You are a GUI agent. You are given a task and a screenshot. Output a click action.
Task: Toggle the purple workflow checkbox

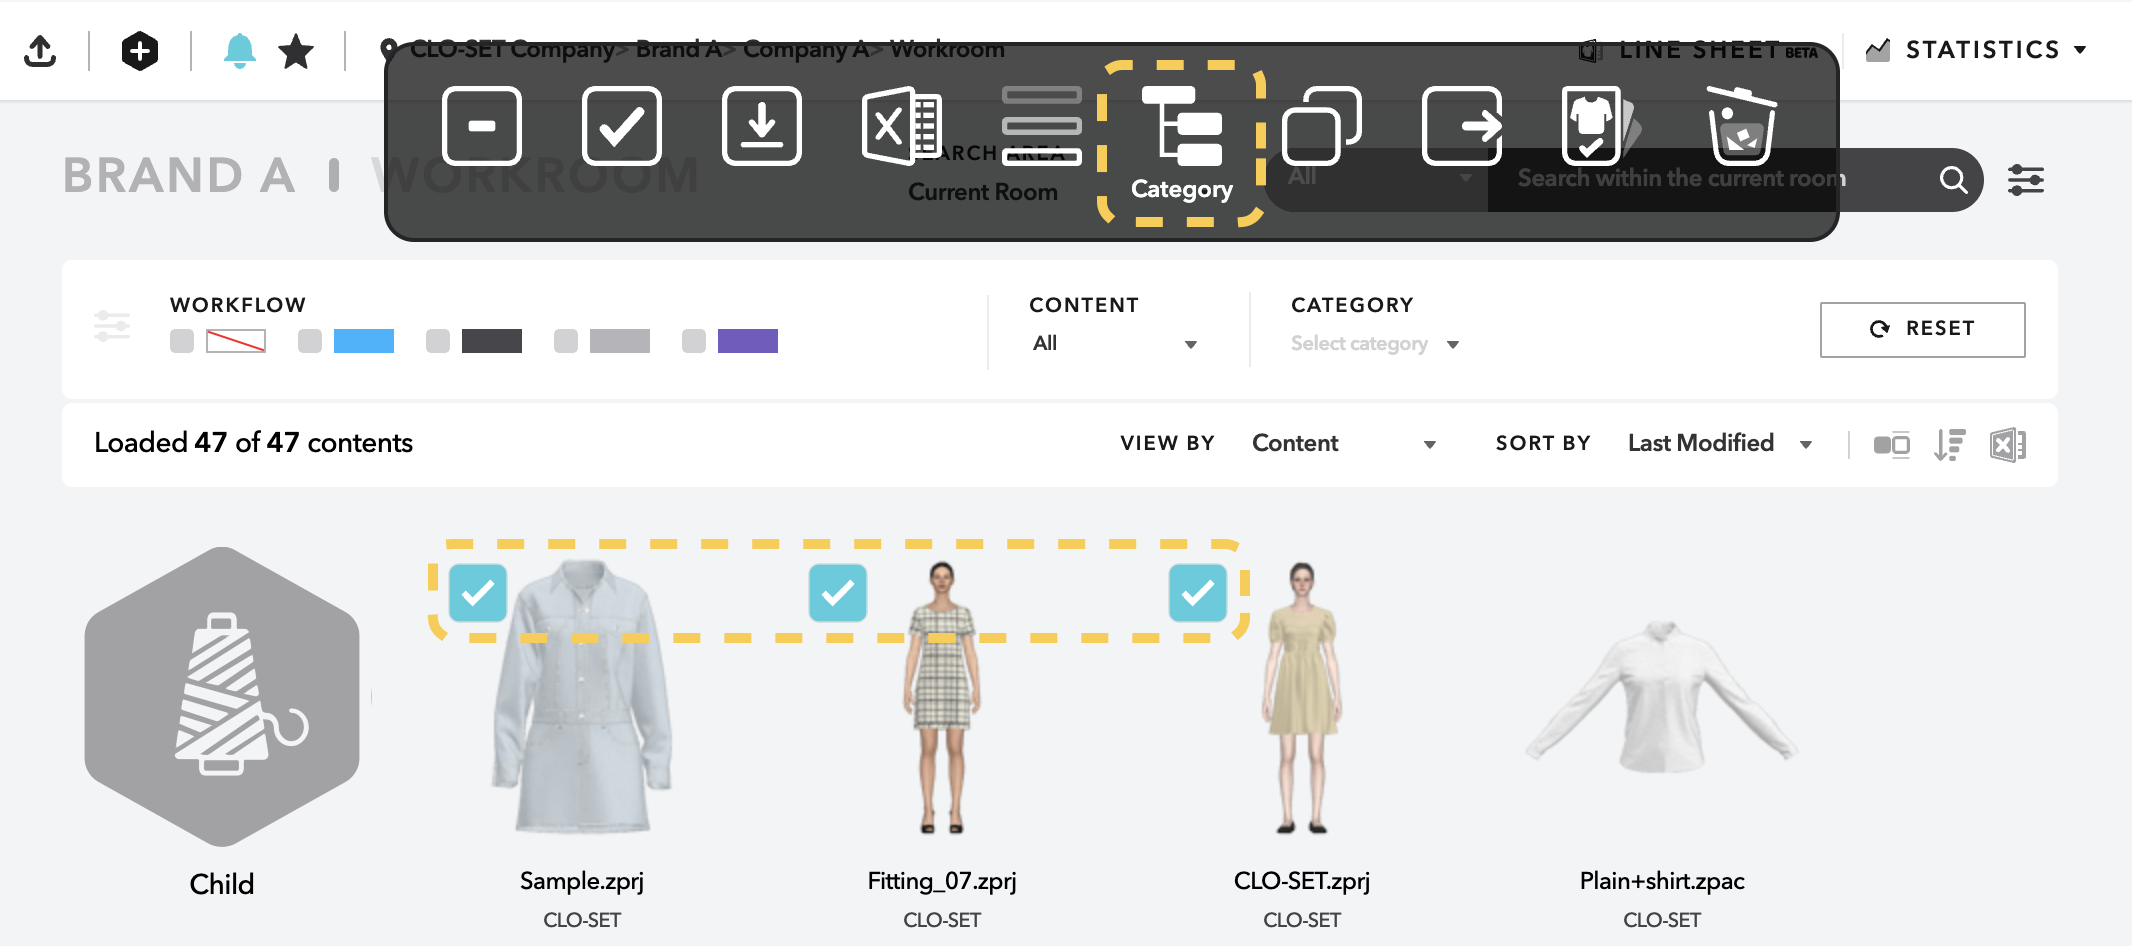click(x=694, y=341)
